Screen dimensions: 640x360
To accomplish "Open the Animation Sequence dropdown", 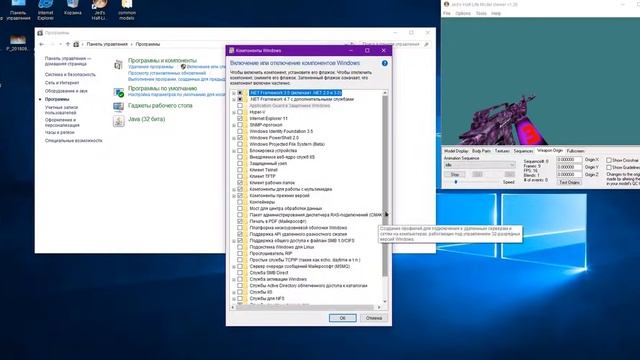I will pos(480,165).
